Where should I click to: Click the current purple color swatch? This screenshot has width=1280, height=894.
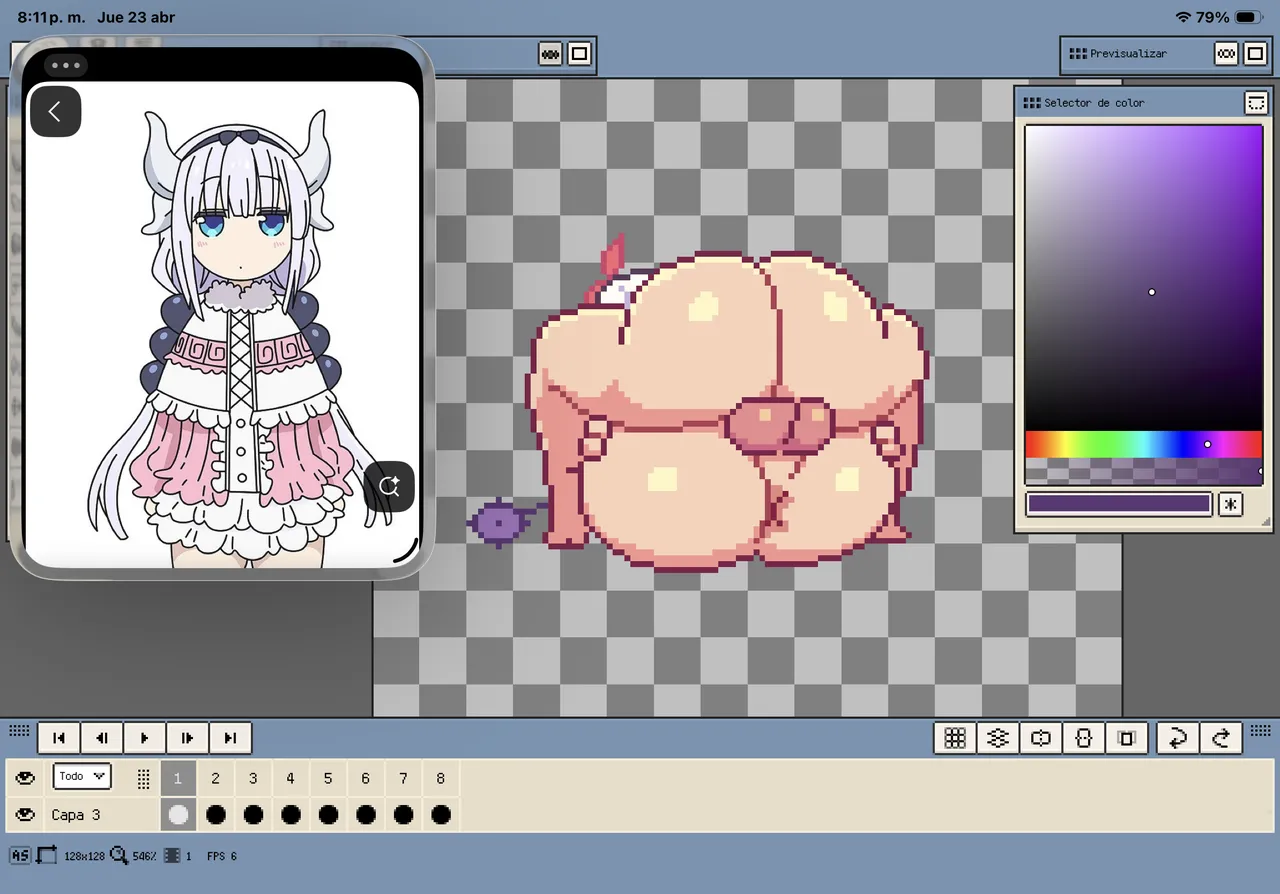pyautogui.click(x=1119, y=504)
